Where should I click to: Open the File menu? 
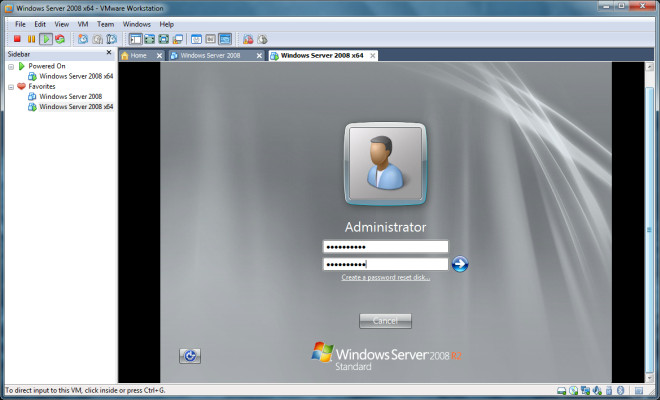pyautogui.click(x=20, y=24)
